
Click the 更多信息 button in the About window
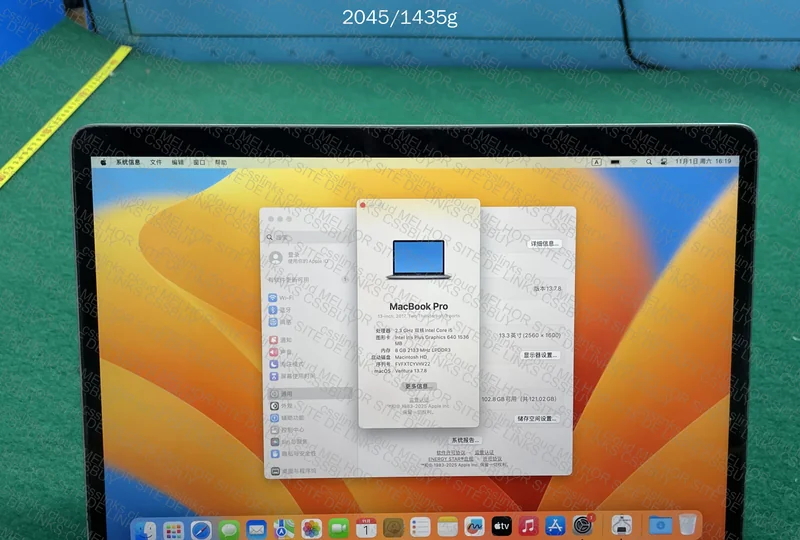coord(418,386)
